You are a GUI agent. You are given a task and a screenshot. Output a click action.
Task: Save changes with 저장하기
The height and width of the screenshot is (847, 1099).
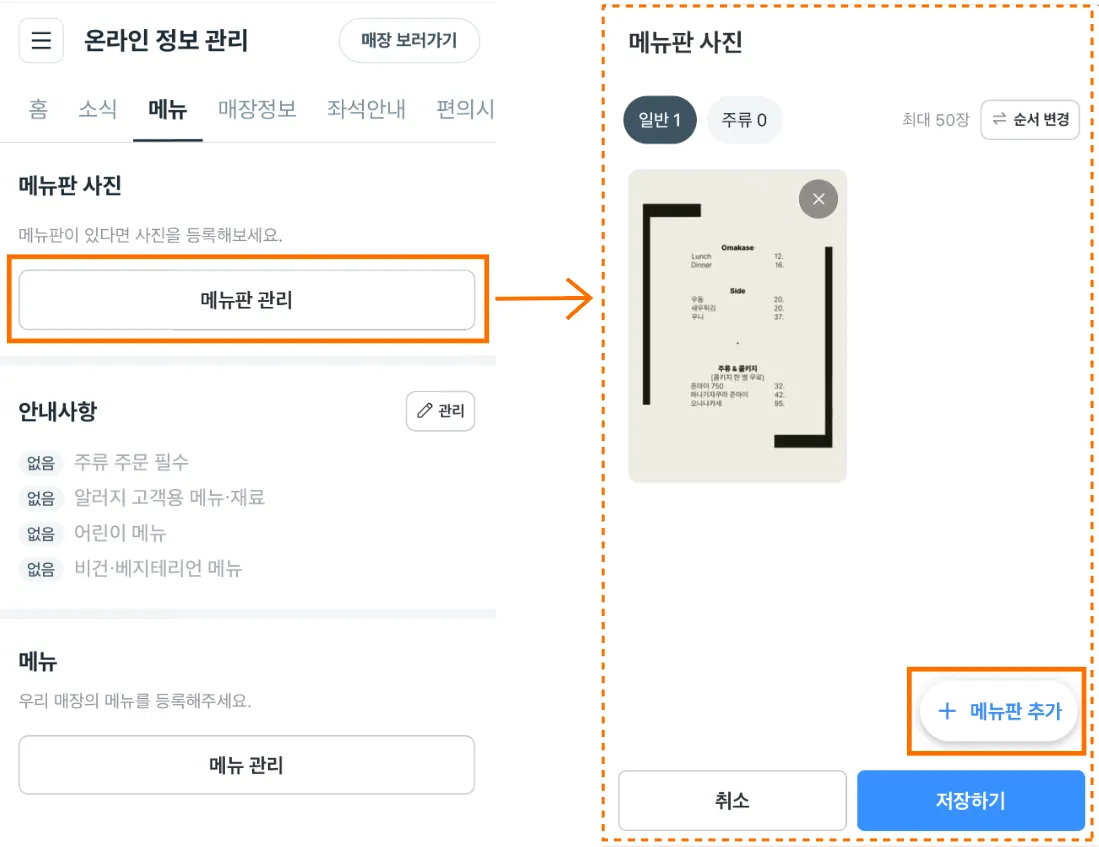tap(970, 800)
